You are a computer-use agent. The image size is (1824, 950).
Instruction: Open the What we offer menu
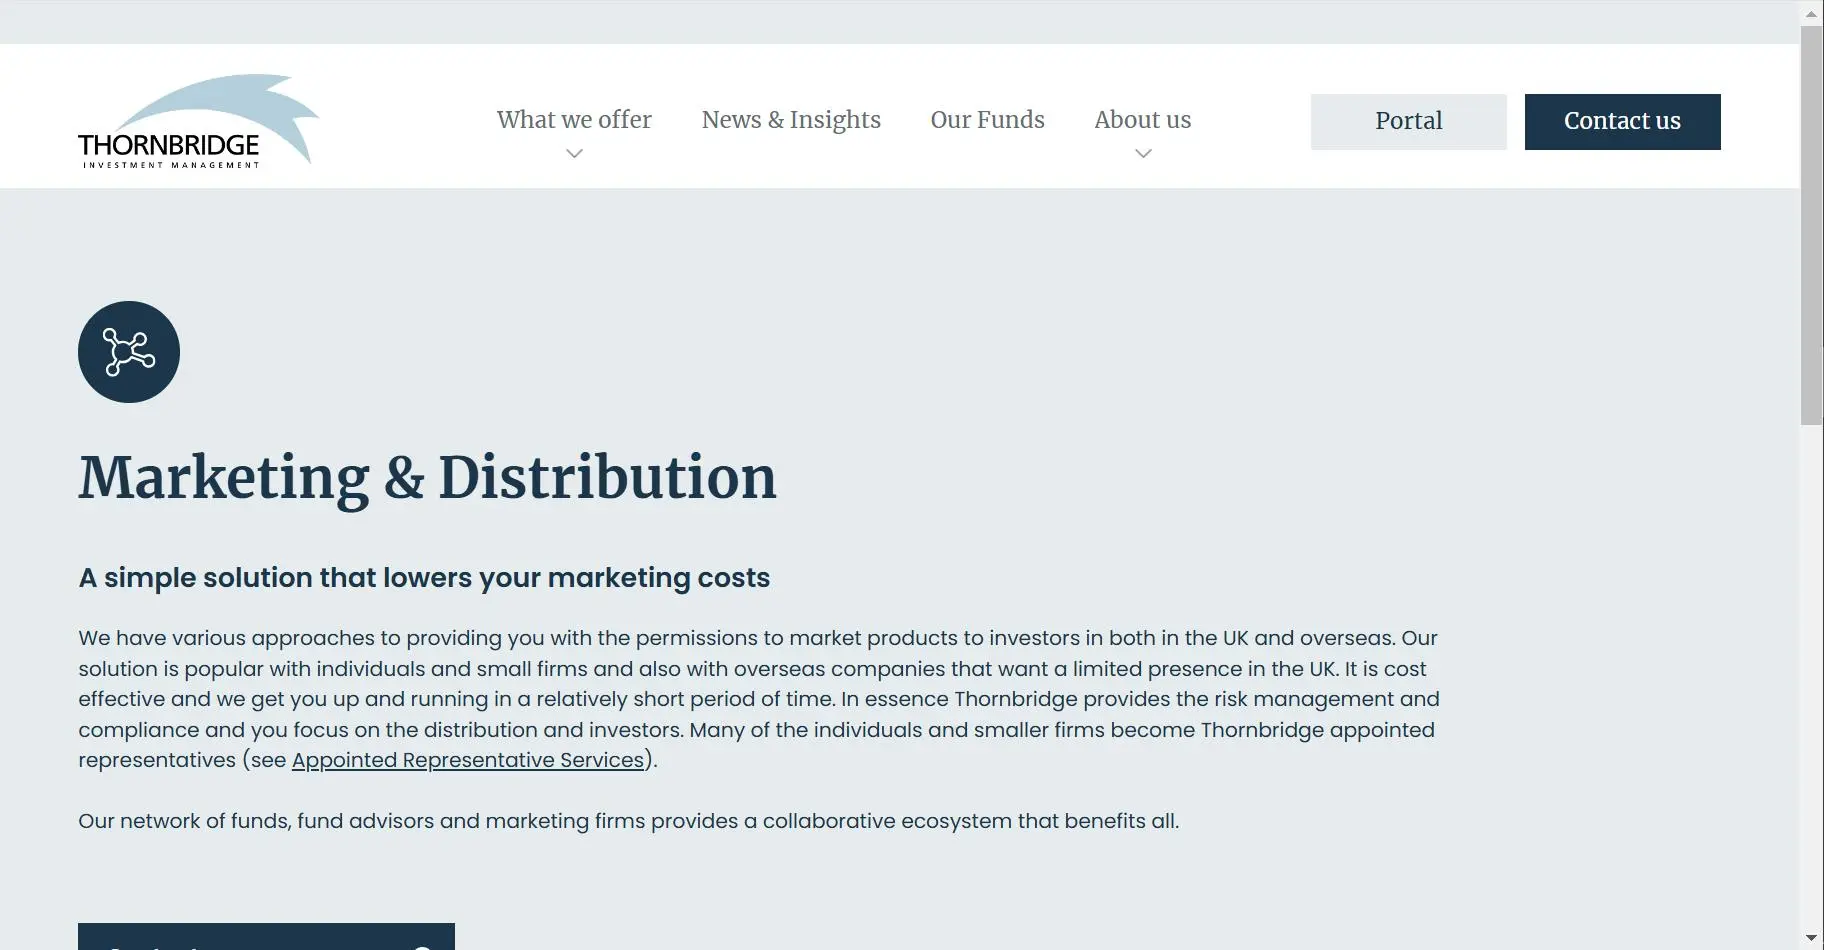574,120
